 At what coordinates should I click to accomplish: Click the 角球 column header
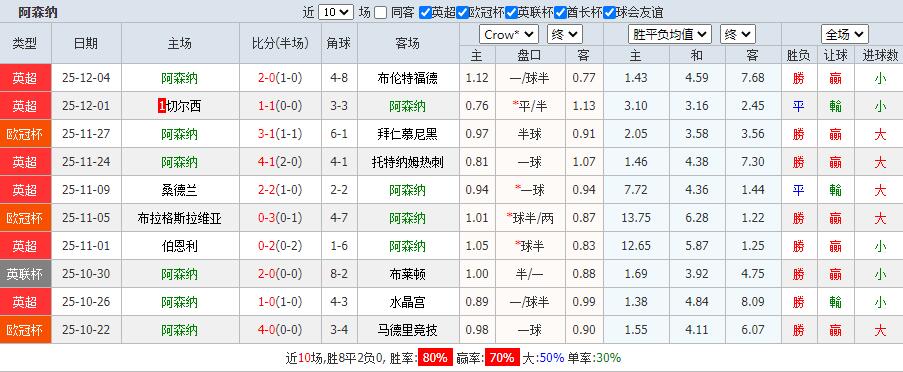[339, 43]
